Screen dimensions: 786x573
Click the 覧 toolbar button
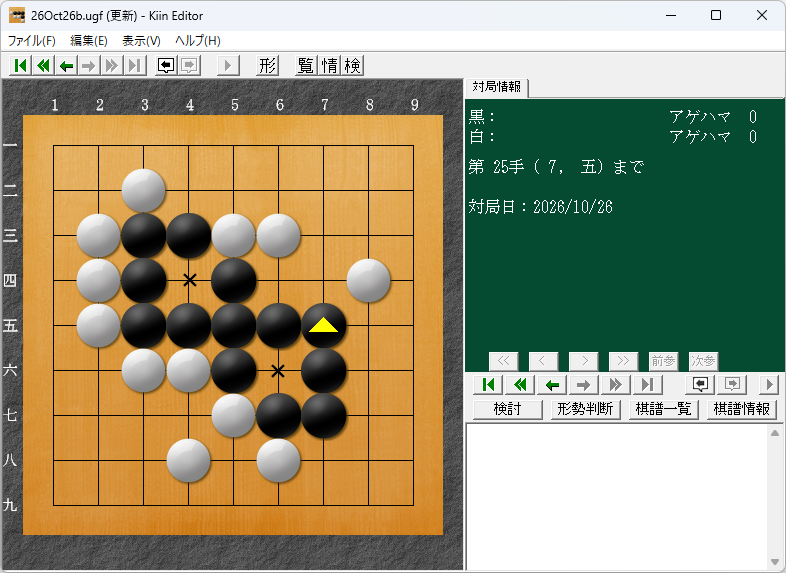(306, 65)
